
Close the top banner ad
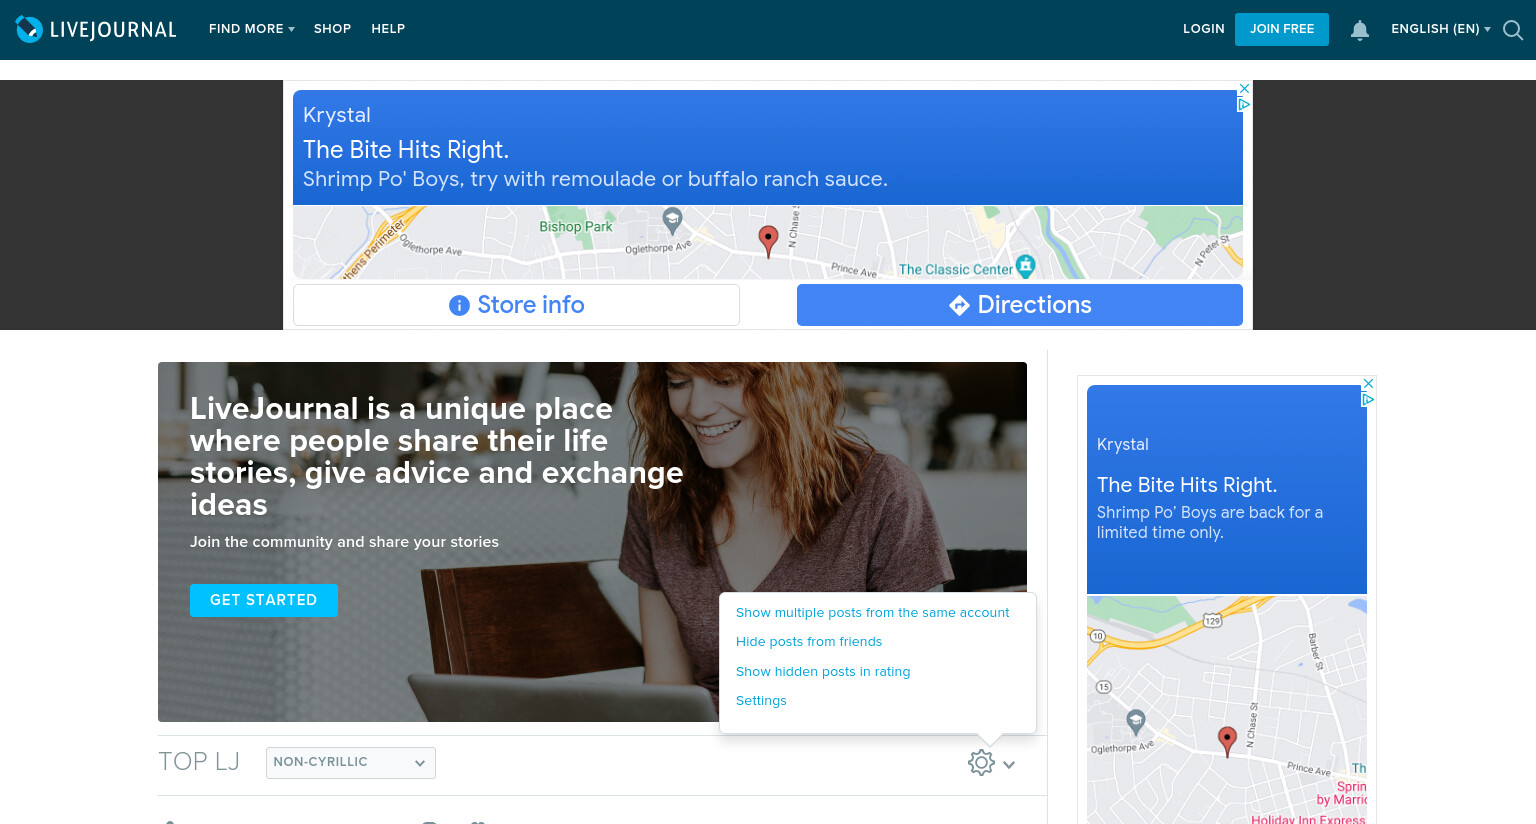click(x=1245, y=89)
